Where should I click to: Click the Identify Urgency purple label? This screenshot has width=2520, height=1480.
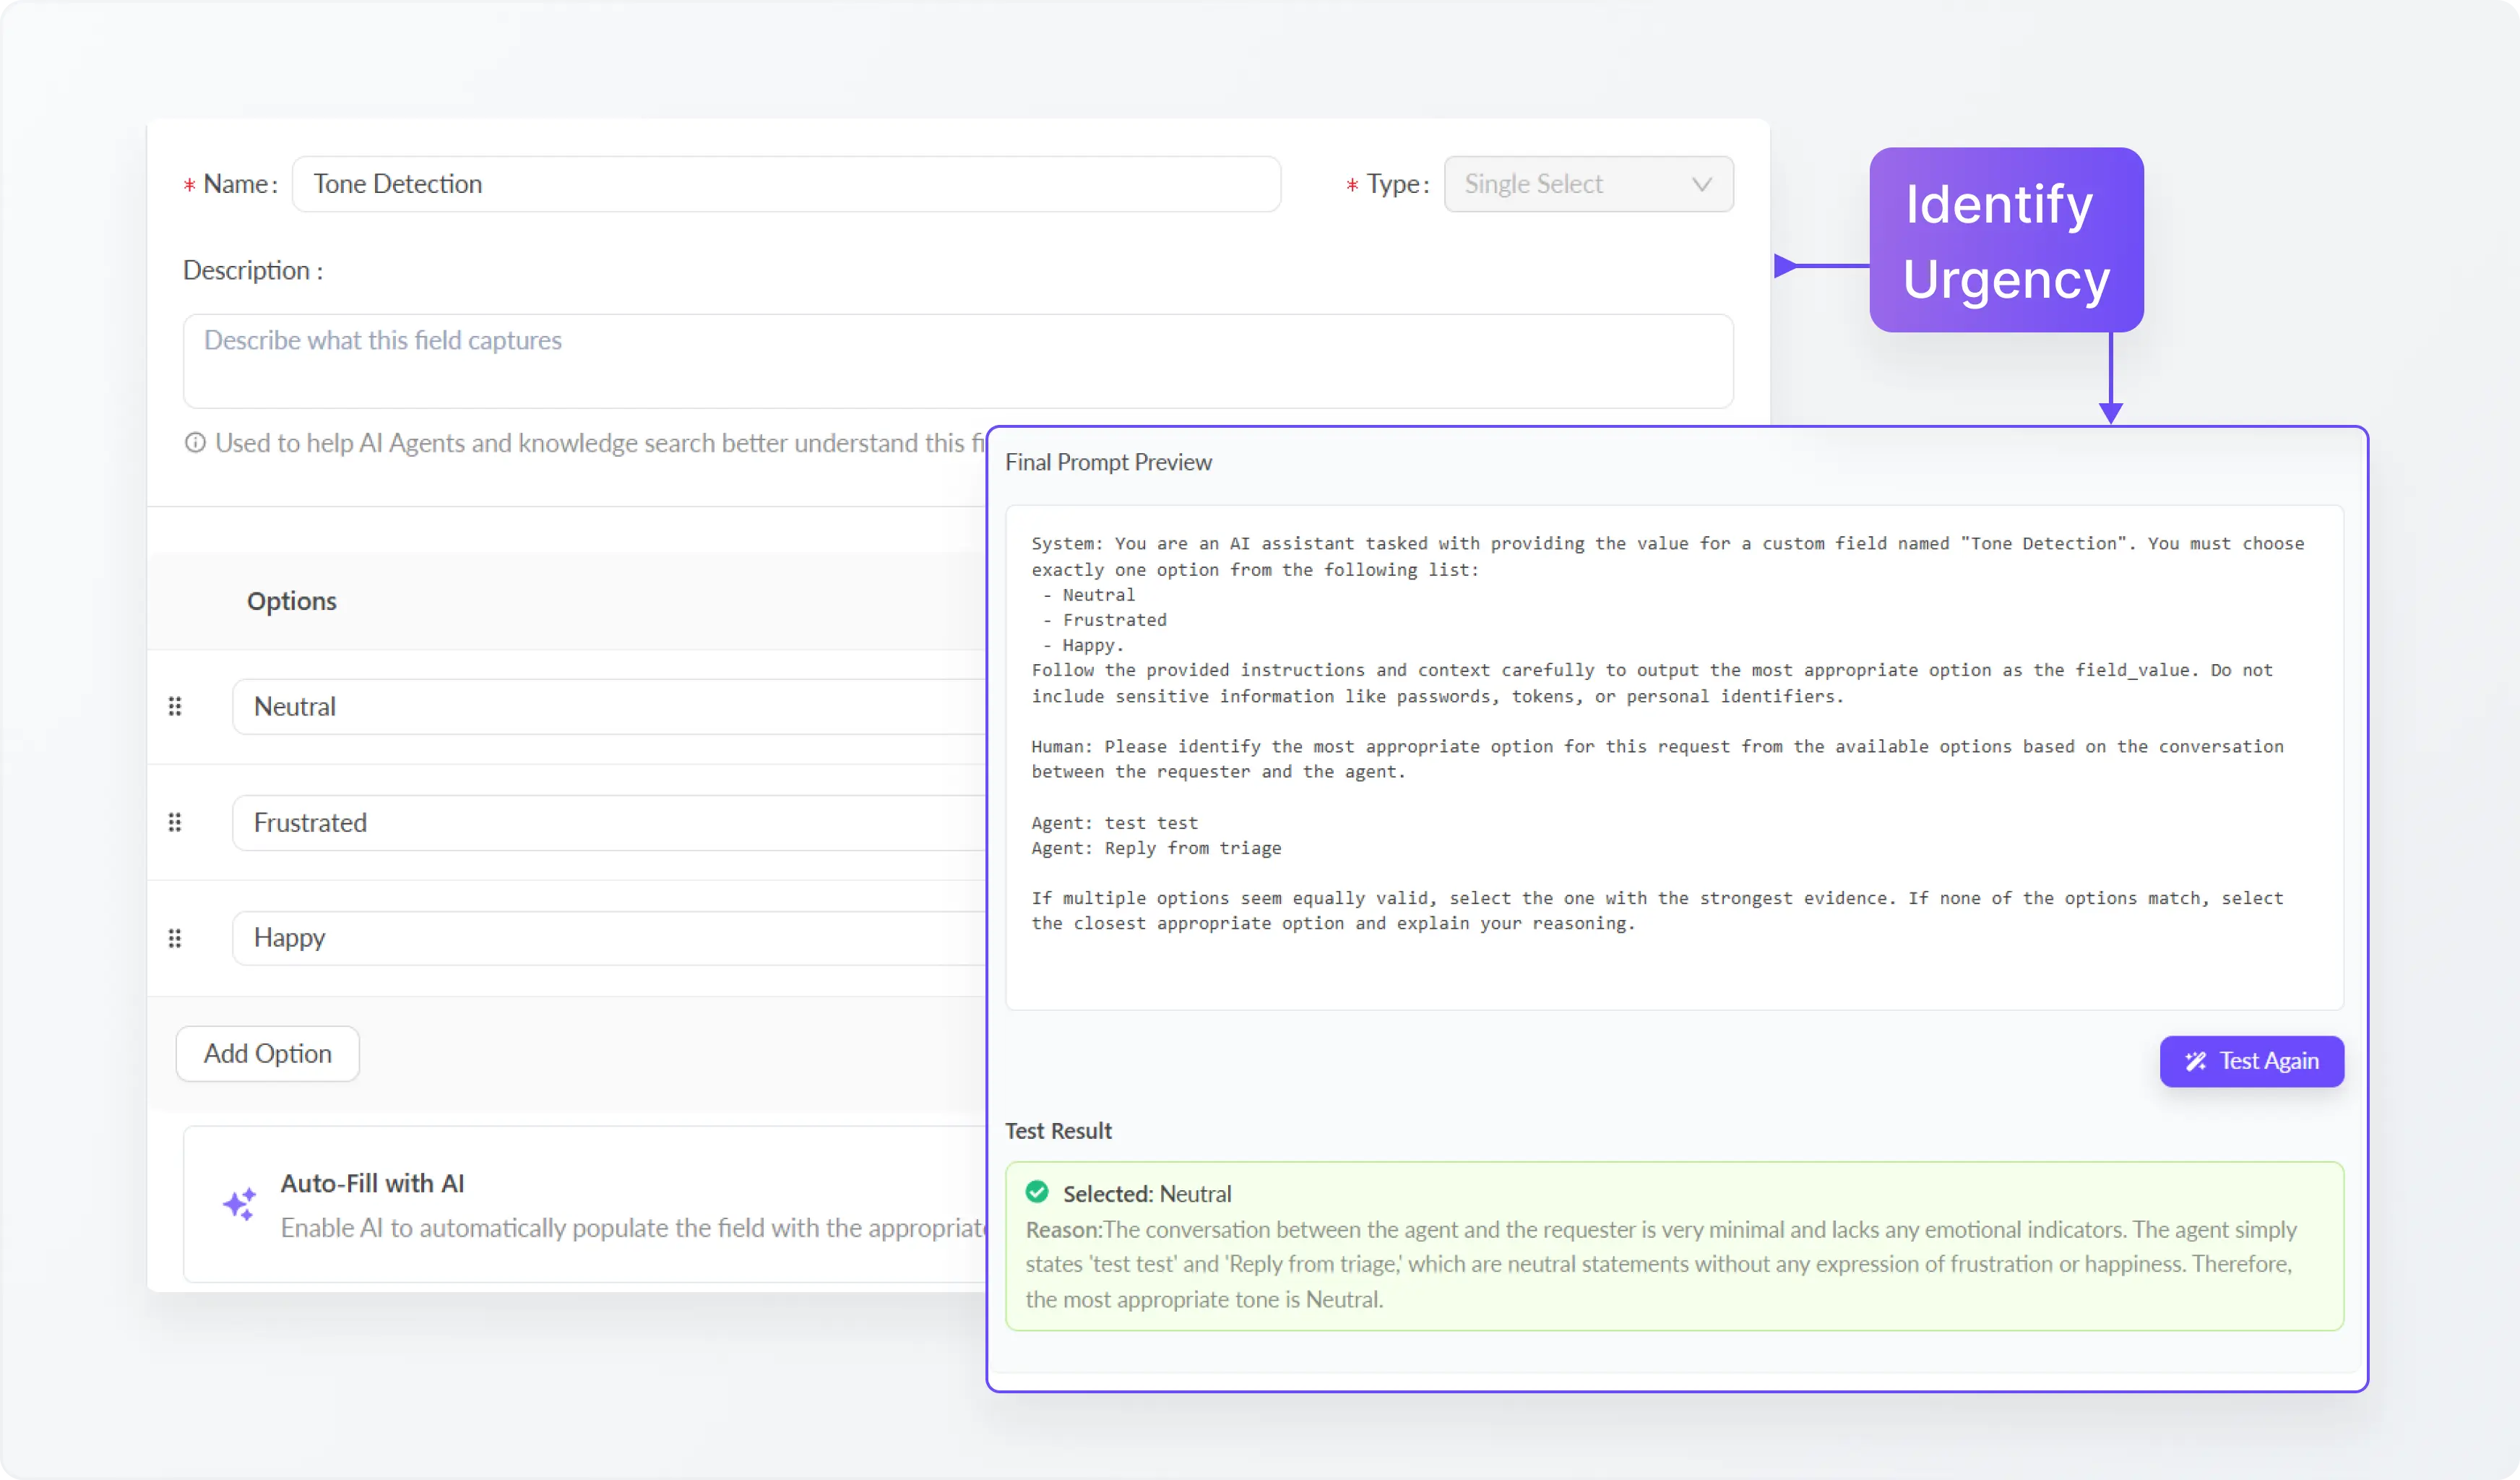pos(2006,240)
